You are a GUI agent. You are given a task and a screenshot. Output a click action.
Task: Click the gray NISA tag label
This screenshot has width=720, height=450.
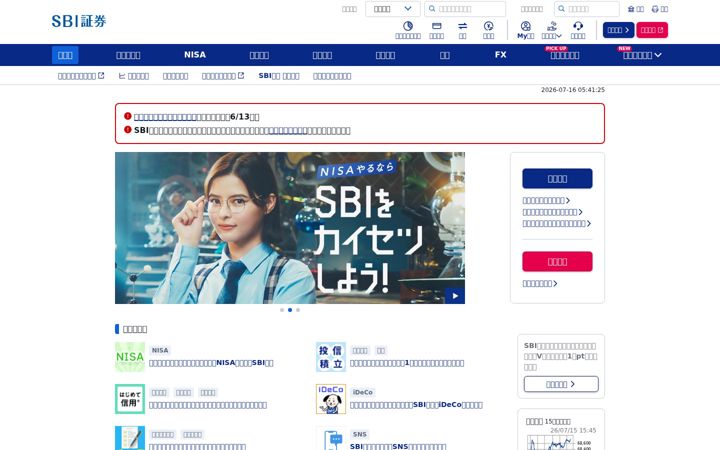coord(160,350)
